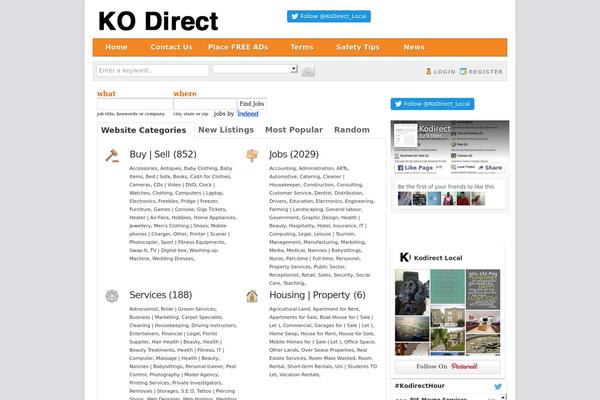Click the Kodirect Facebook page thumbnail
Viewport: 600px width, 400px height.
point(406,135)
